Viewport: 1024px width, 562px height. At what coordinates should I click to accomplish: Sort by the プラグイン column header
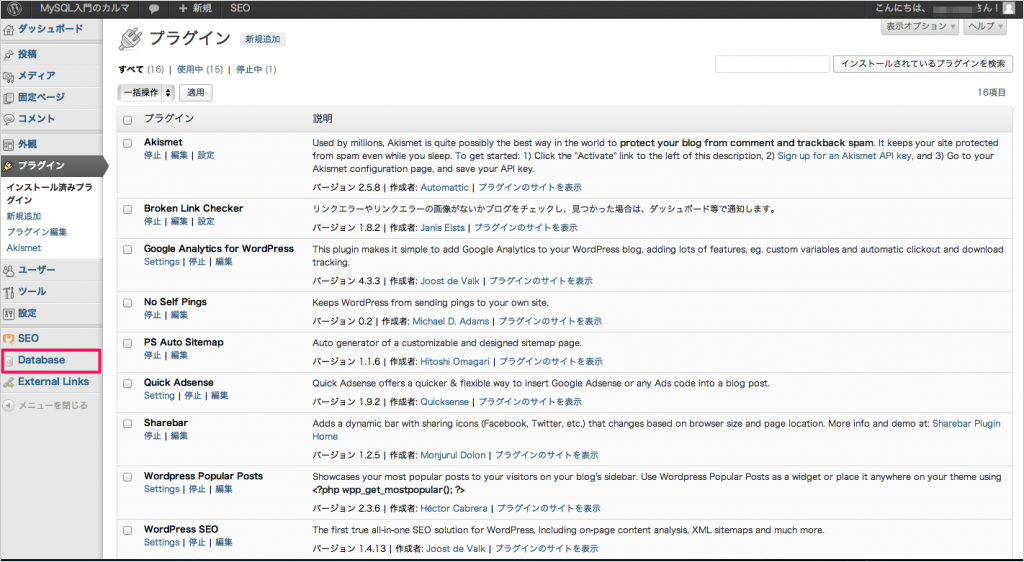click(x=168, y=119)
